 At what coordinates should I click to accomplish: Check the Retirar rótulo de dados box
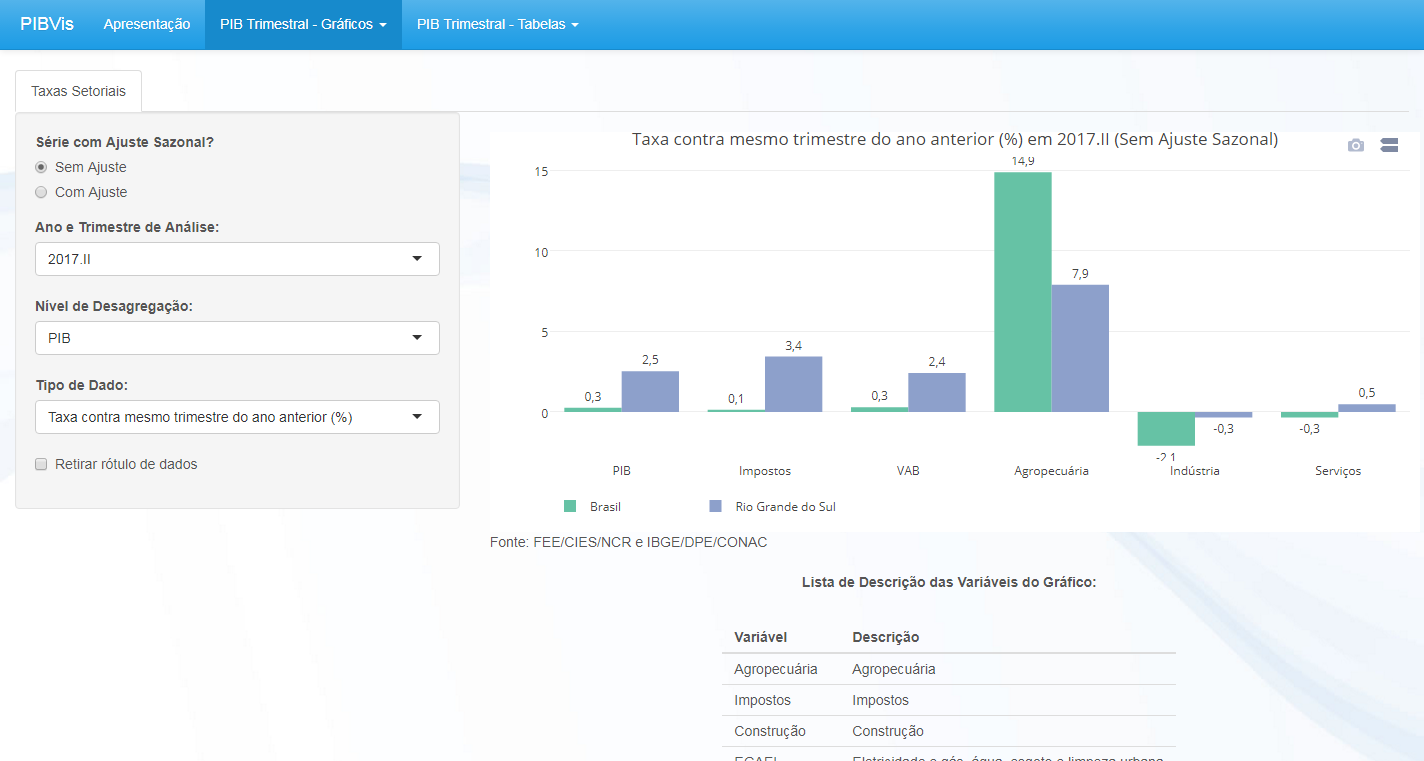point(41,464)
